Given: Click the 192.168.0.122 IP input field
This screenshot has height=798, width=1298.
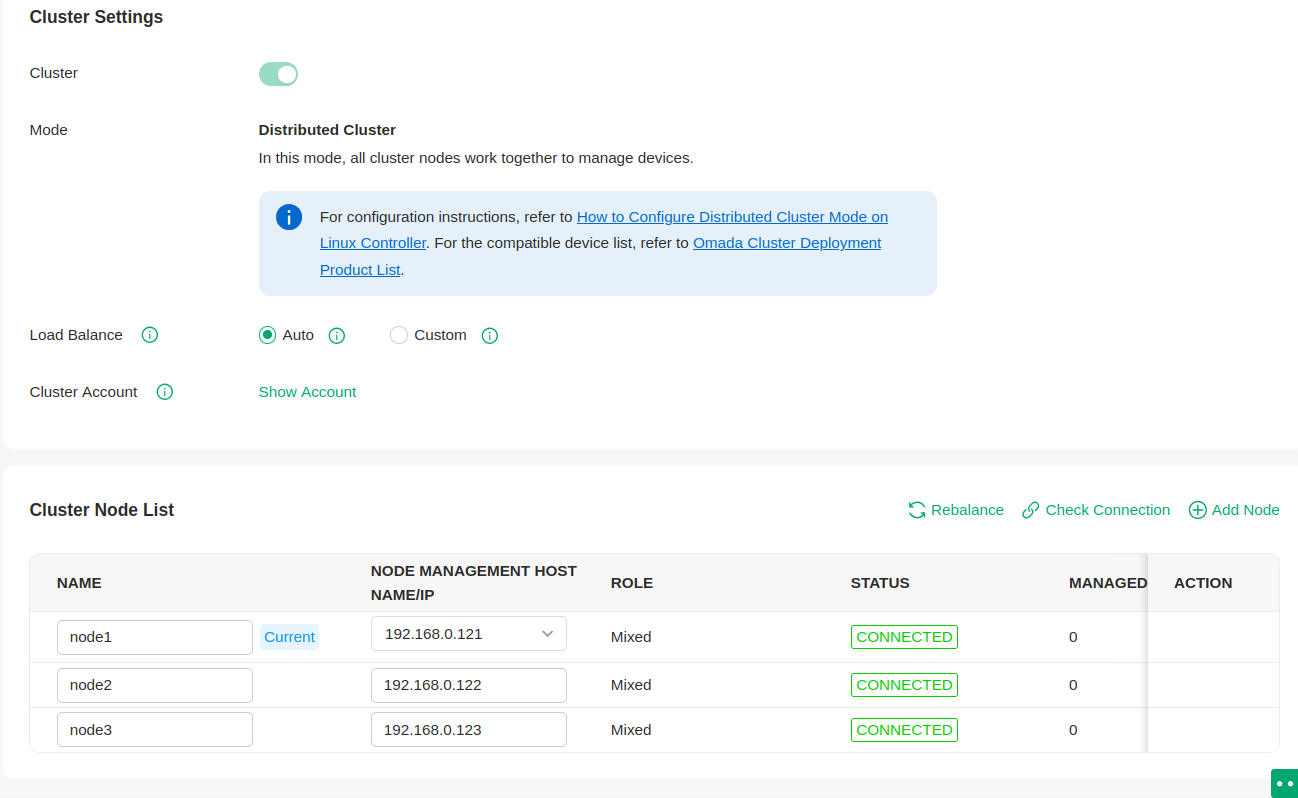Looking at the screenshot, I should coord(469,685).
